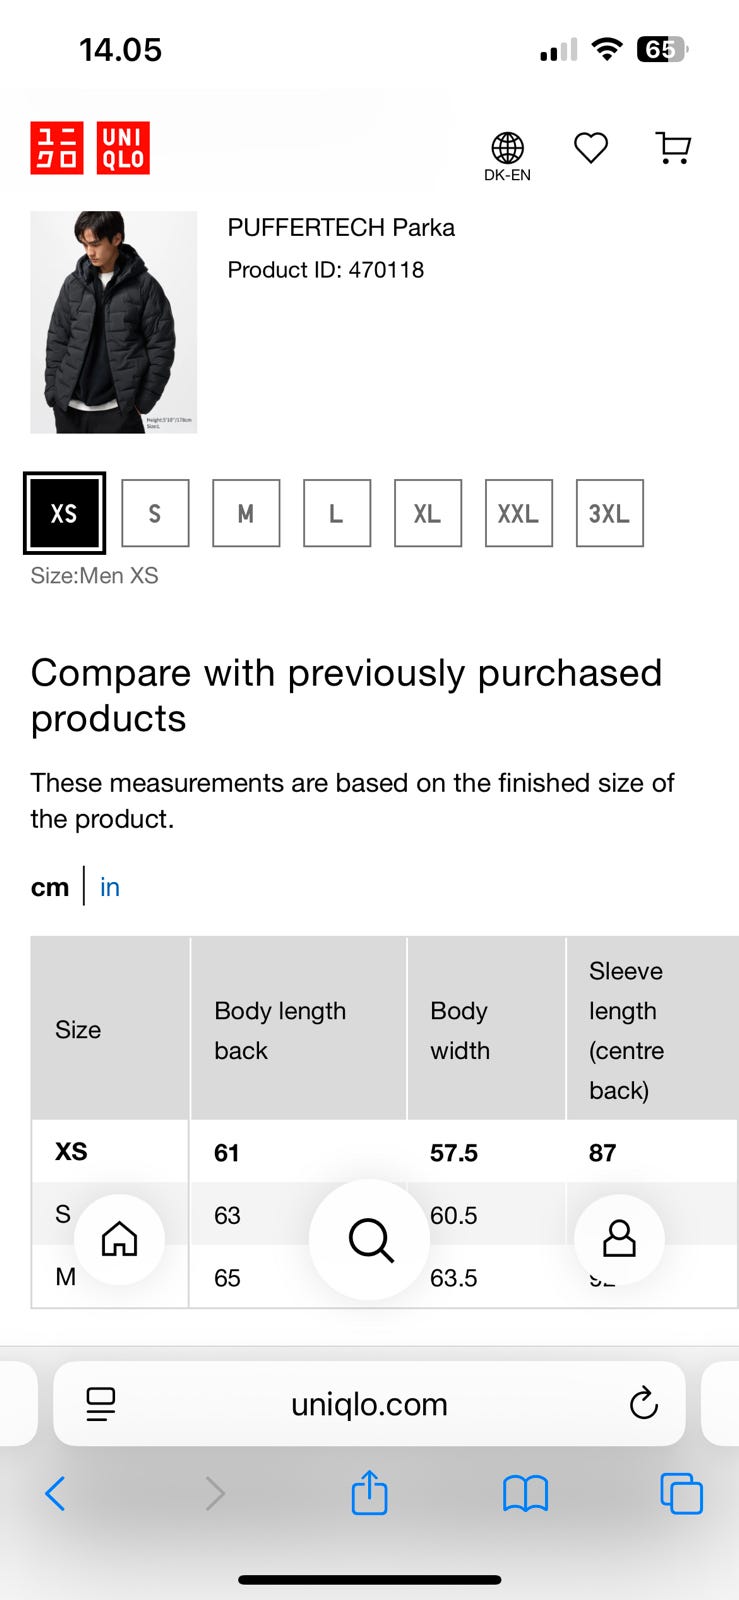This screenshot has width=739, height=1600.
Task: Select size S option
Action: (155, 513)
